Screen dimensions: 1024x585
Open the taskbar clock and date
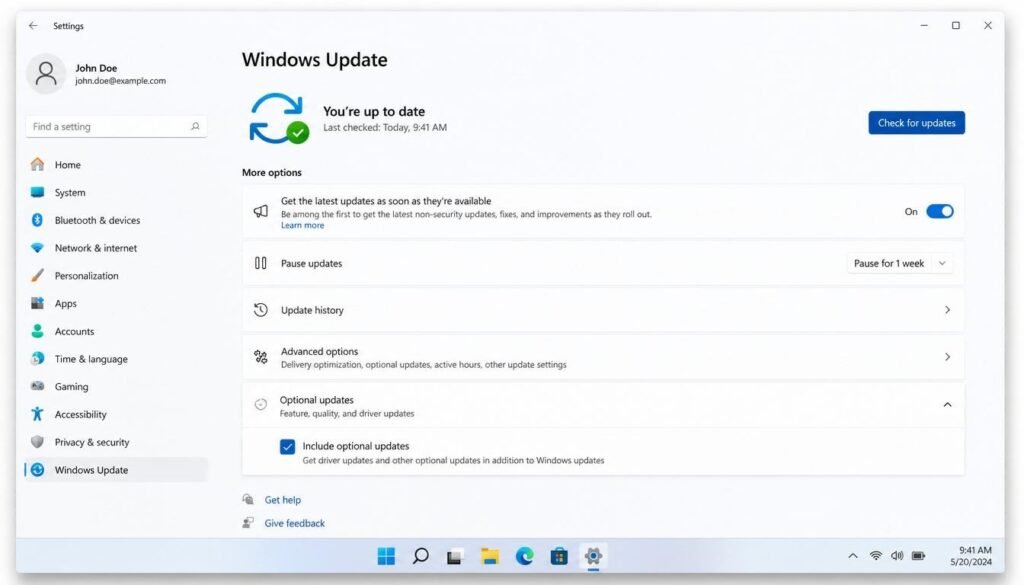(971, 556)
